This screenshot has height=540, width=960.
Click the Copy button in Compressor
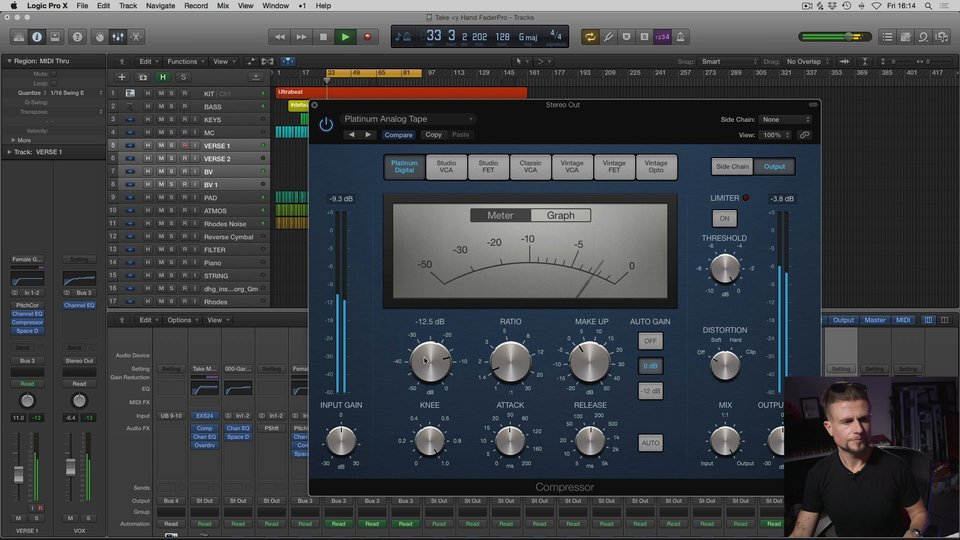[x=433, y=135]
